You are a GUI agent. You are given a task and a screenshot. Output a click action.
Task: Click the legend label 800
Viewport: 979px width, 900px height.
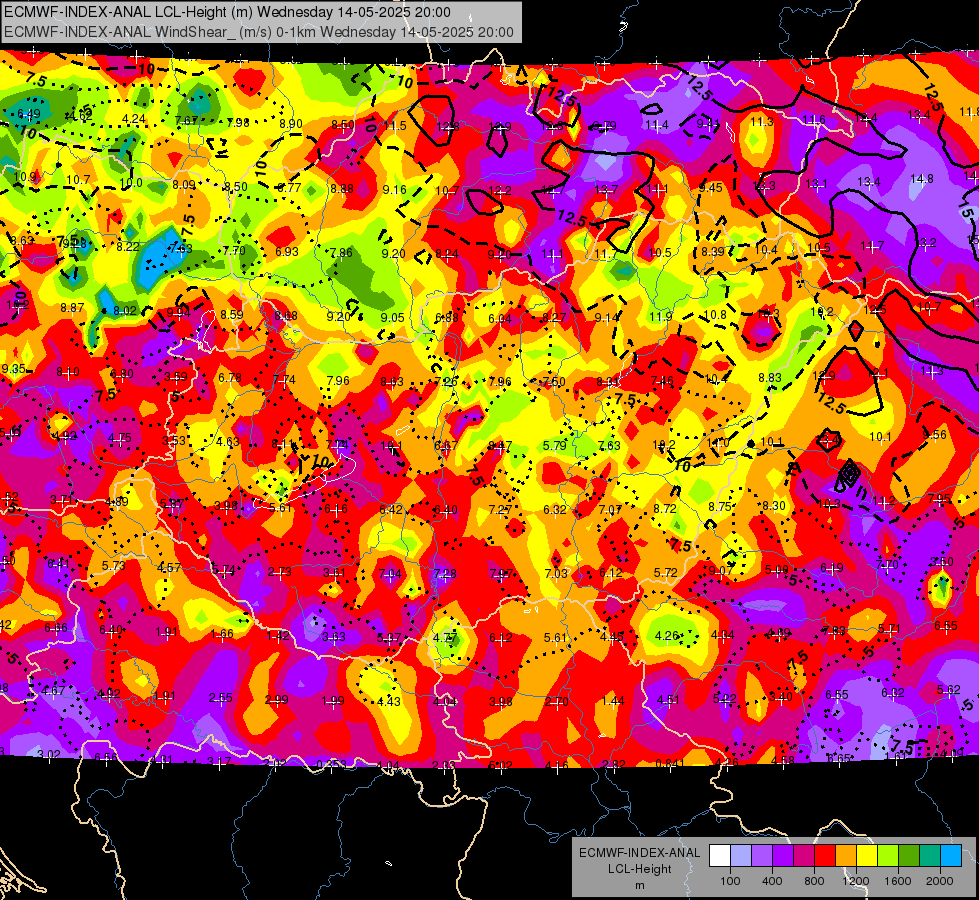(x=814, y=881)
